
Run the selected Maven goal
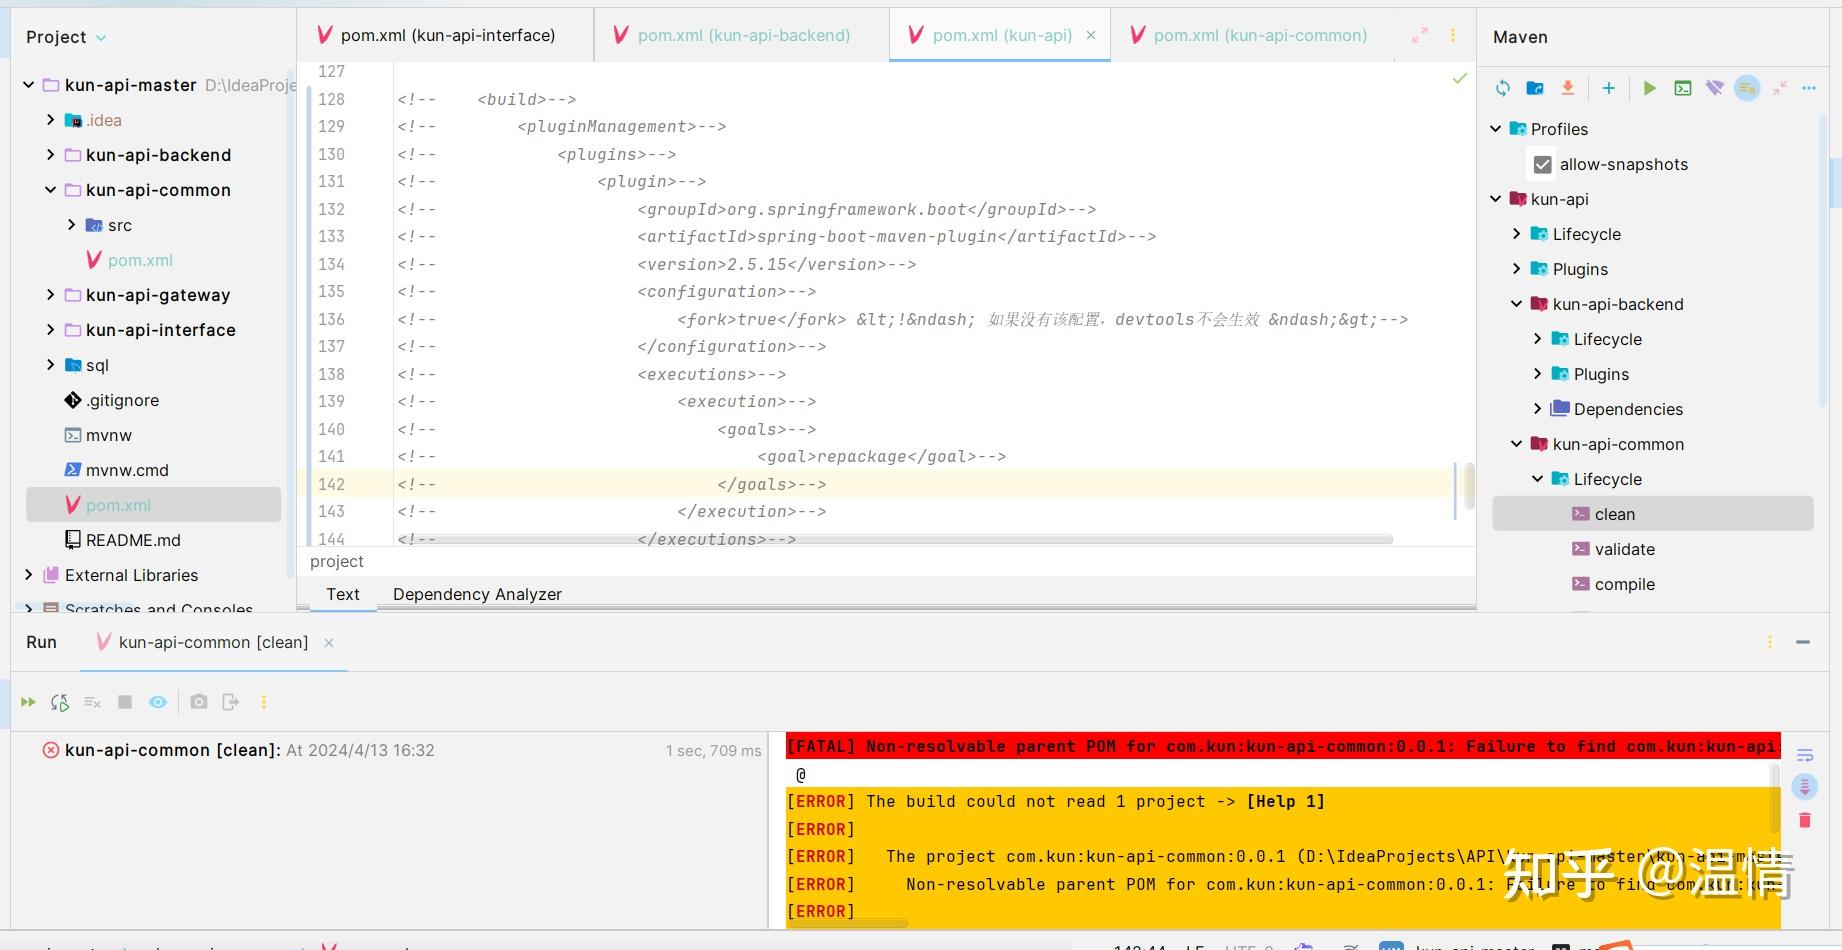click(x=1649, y=88)
